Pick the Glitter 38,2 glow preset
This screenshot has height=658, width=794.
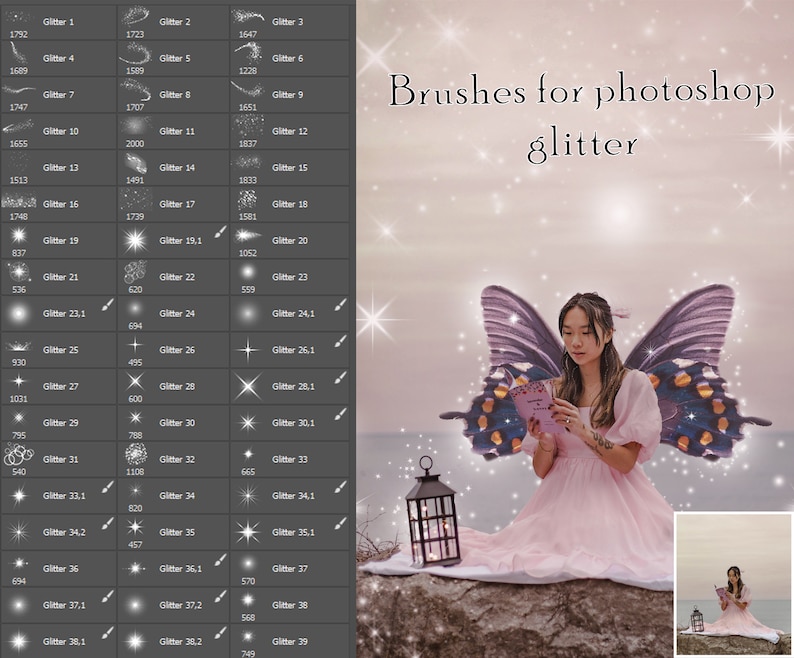174,642
